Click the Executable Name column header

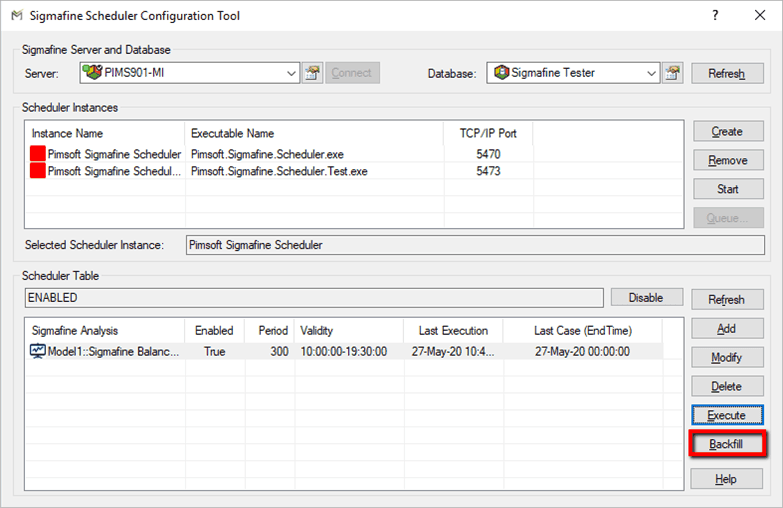coord(314,133)
